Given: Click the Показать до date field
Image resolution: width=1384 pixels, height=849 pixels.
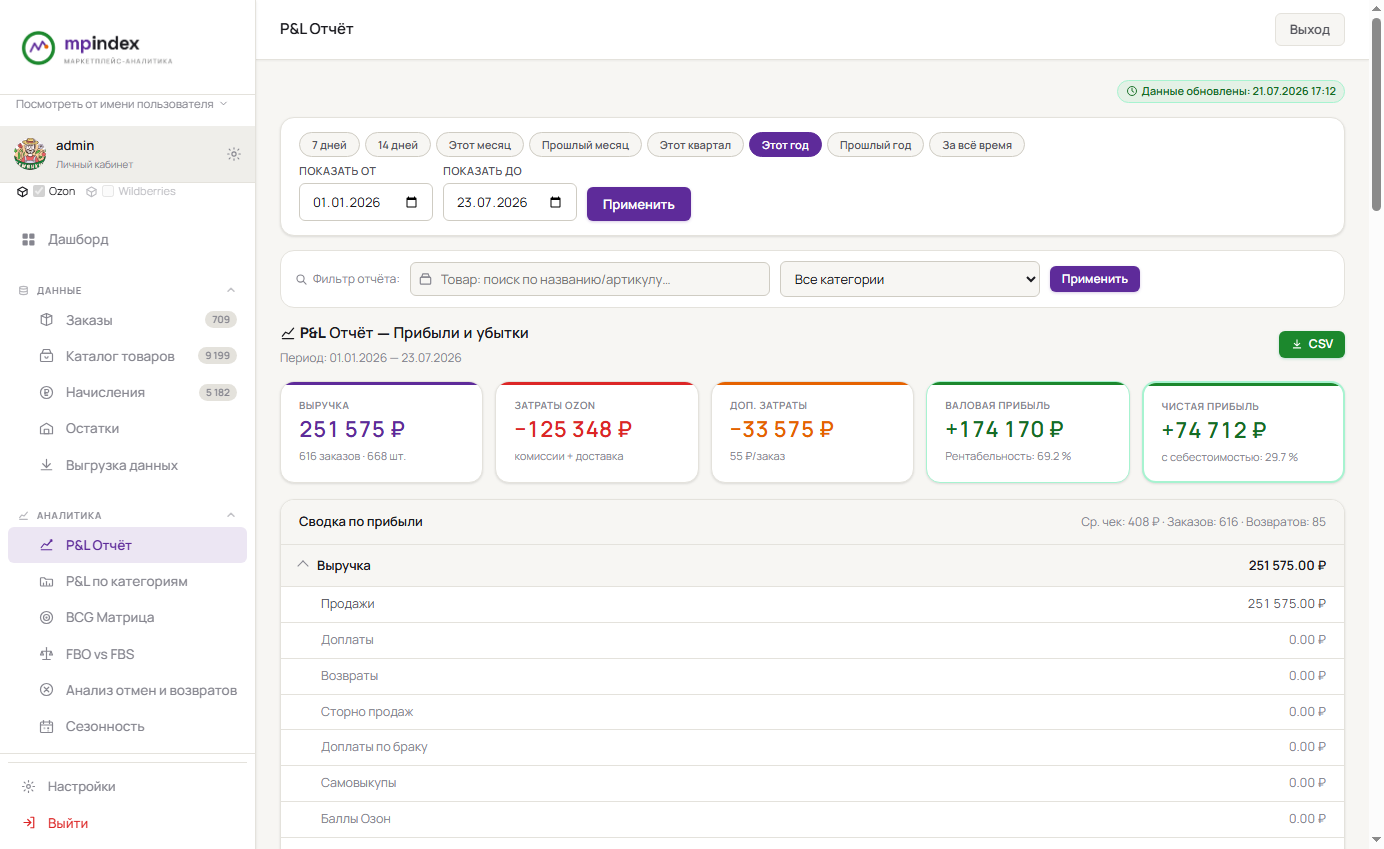Looking at the screenshot, I should click(x=510, y=202).
